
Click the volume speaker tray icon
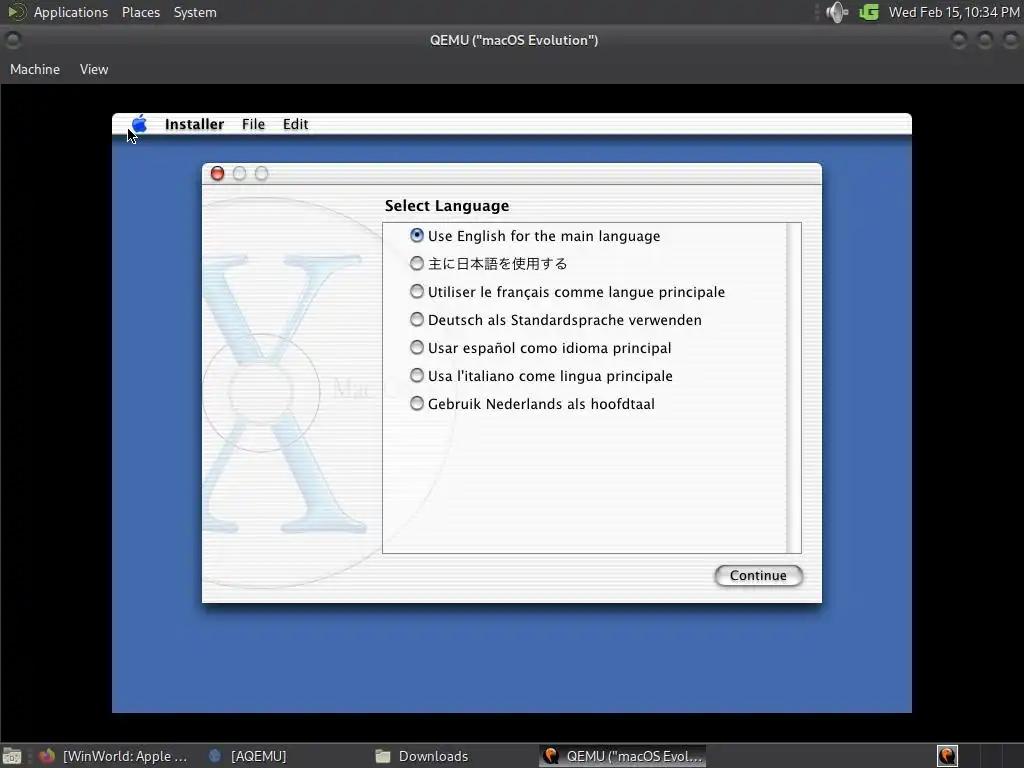[x=837, y=12]
